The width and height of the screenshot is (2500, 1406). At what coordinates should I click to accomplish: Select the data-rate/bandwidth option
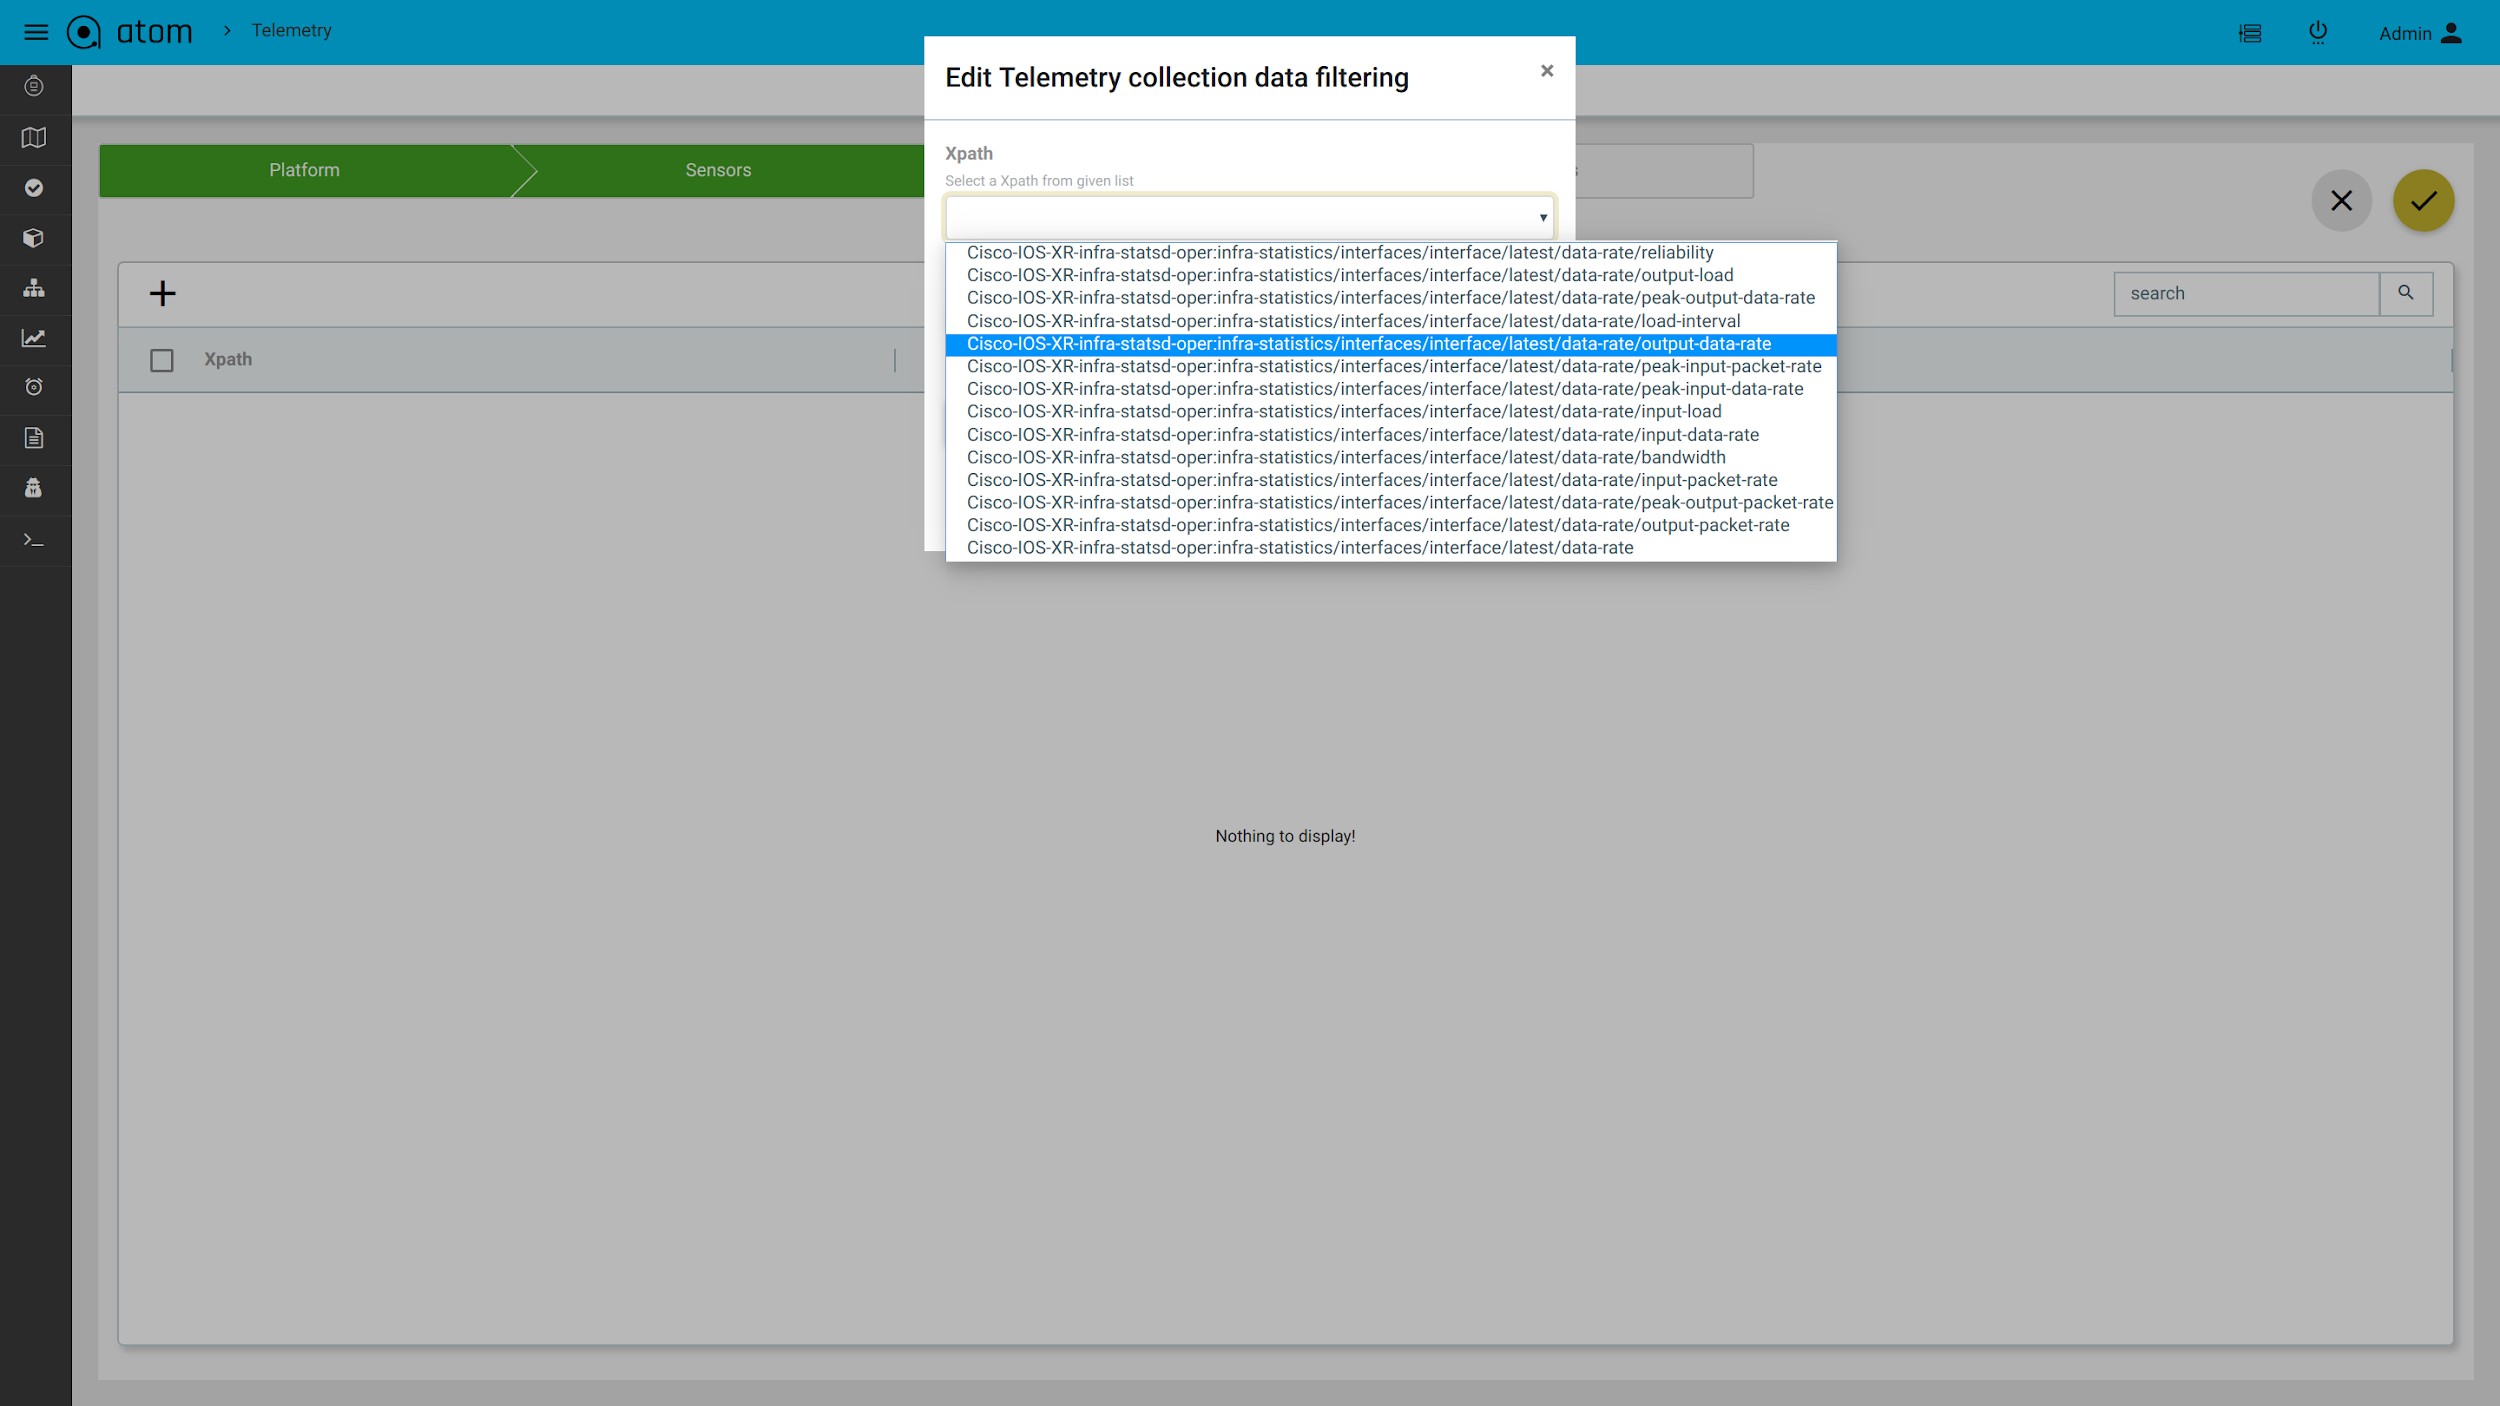click(1391, 458)
